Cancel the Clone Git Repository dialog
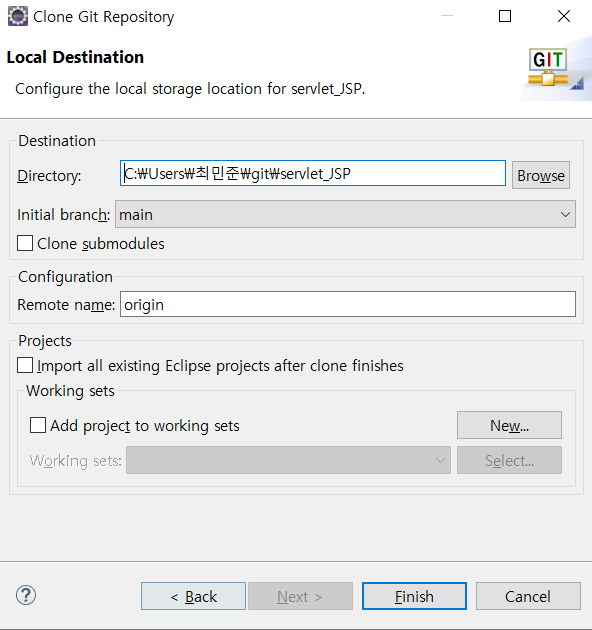This screenshot has width=592, height=630. pos(528,596)
